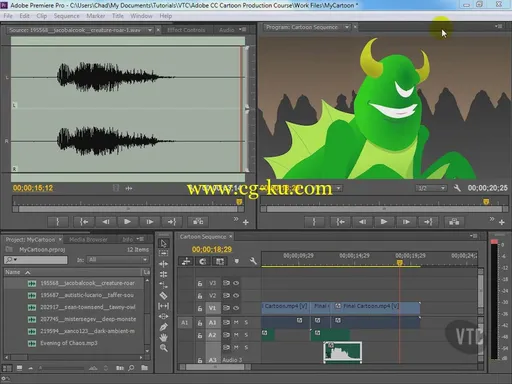
Task: Select the Slide tool
Action: point(163,316)
